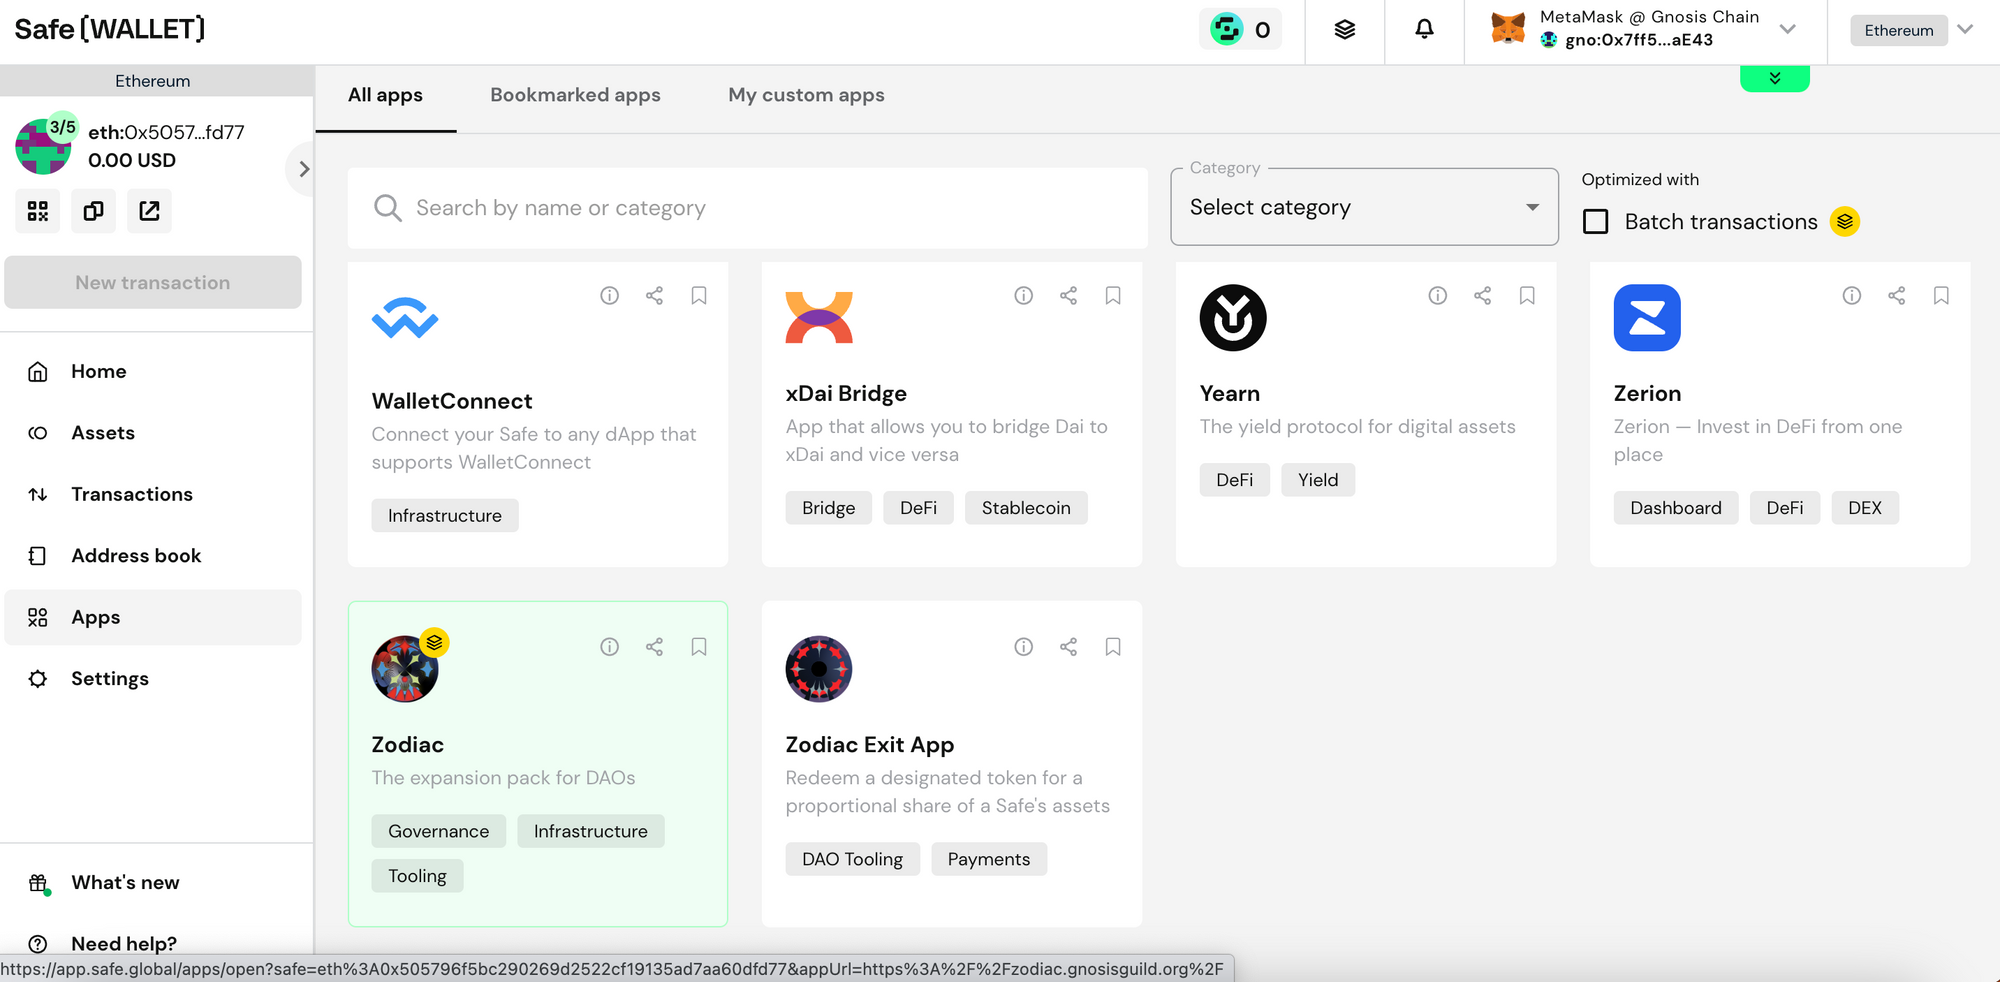Screen dimensions: 2000x982
Task: Bookmark the Zodiac Exit App
Action: (1113, 647)
